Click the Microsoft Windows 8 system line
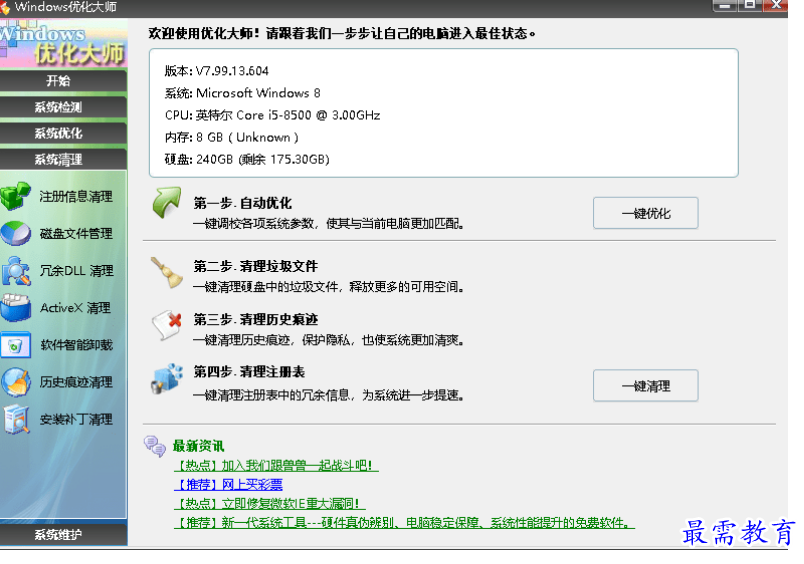The height and width of the screenshot is (564, 804). point(242,93)
